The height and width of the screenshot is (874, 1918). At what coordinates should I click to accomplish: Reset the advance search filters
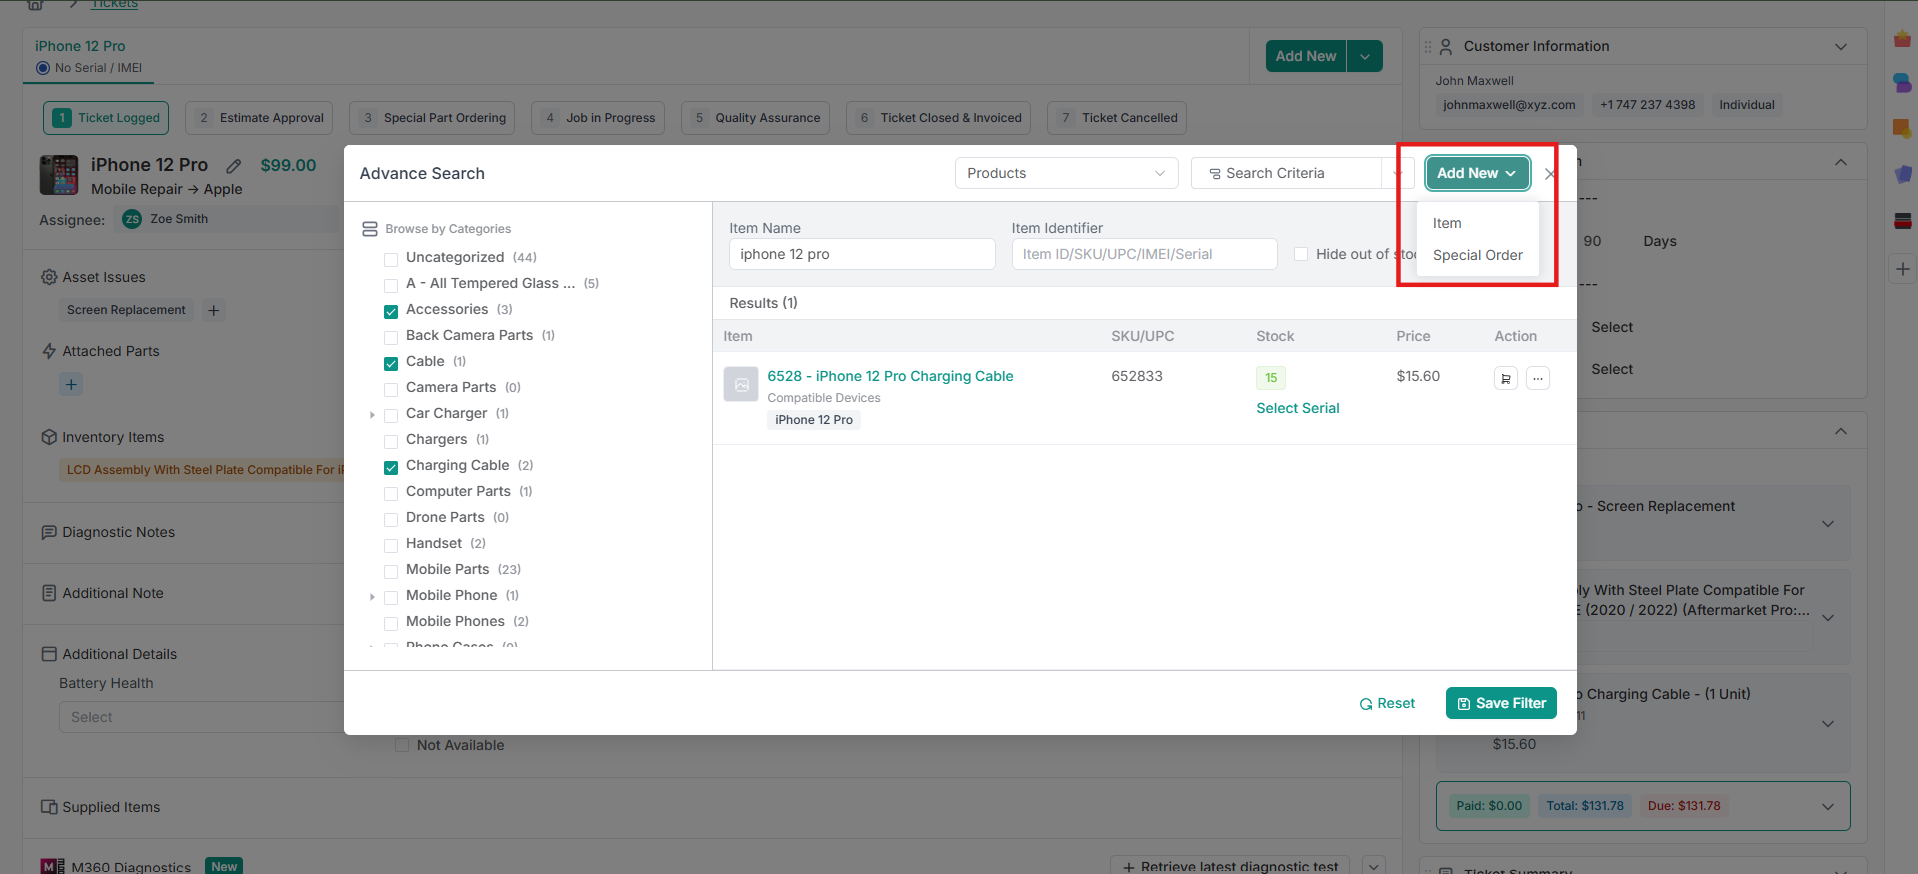[1387, 703]
